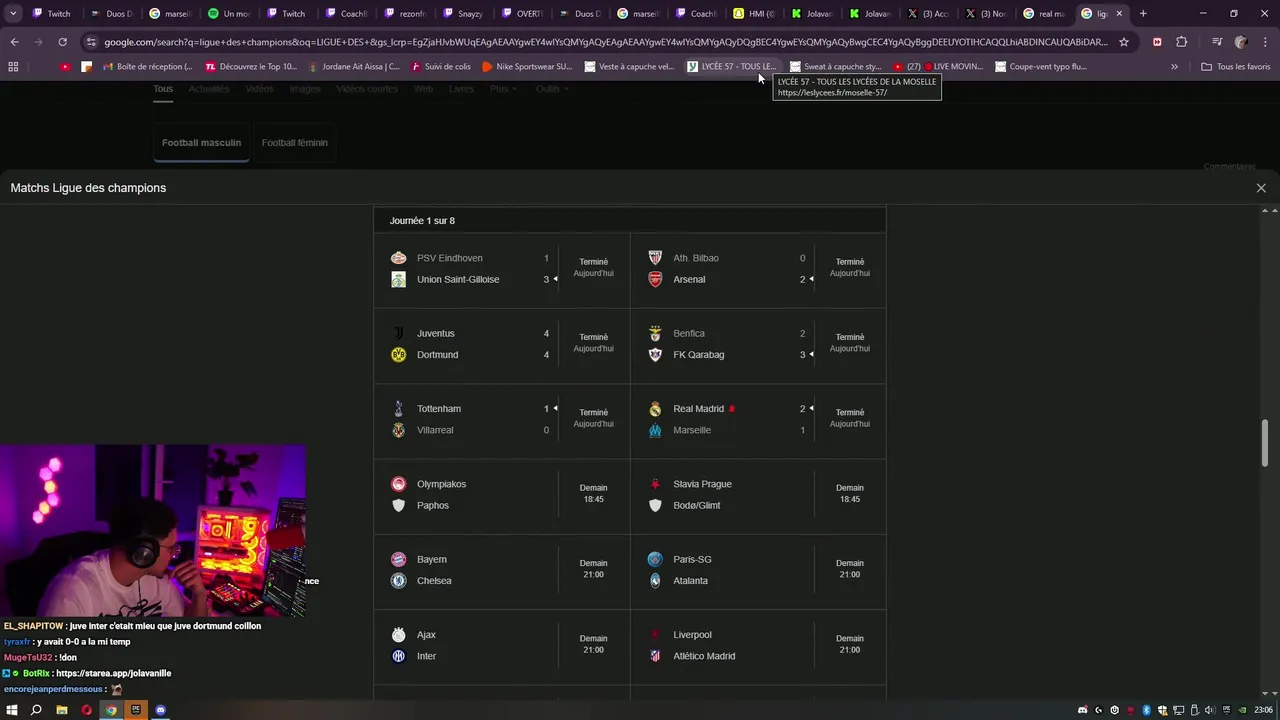Click the Ath. Bilbao club crest
The image size is (1280, 720).
tap(655, 258)
